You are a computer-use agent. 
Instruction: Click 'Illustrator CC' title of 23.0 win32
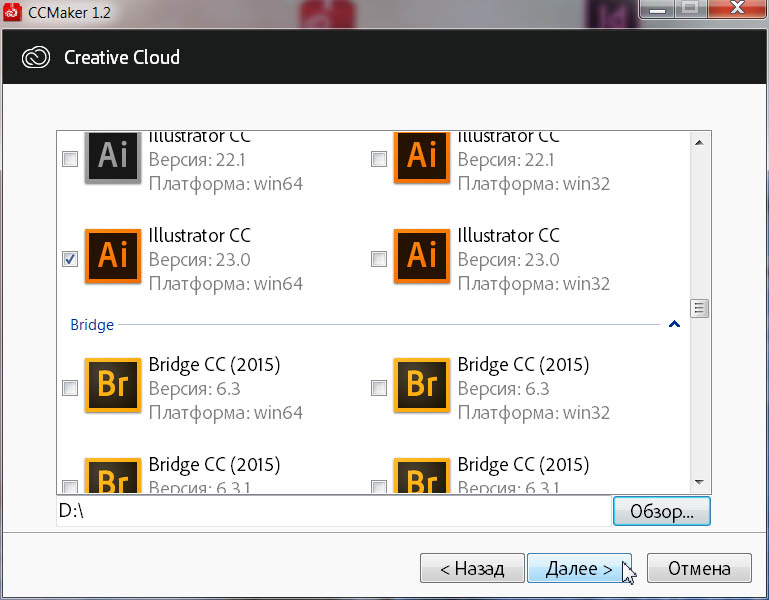click(509, 235)
